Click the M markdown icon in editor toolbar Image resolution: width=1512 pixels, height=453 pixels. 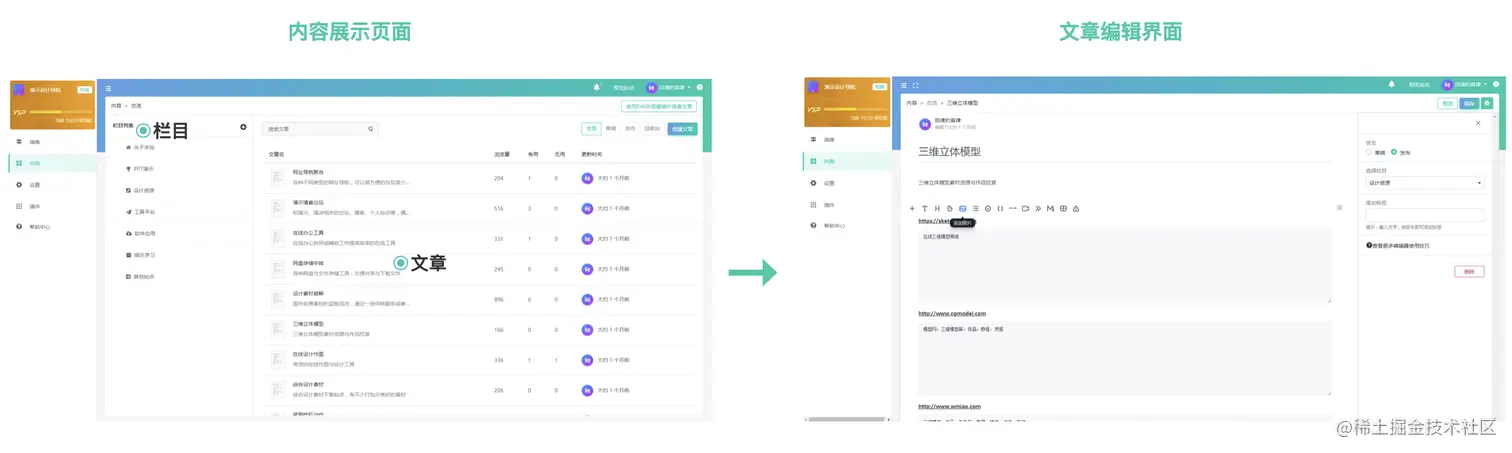[1050, 208]
